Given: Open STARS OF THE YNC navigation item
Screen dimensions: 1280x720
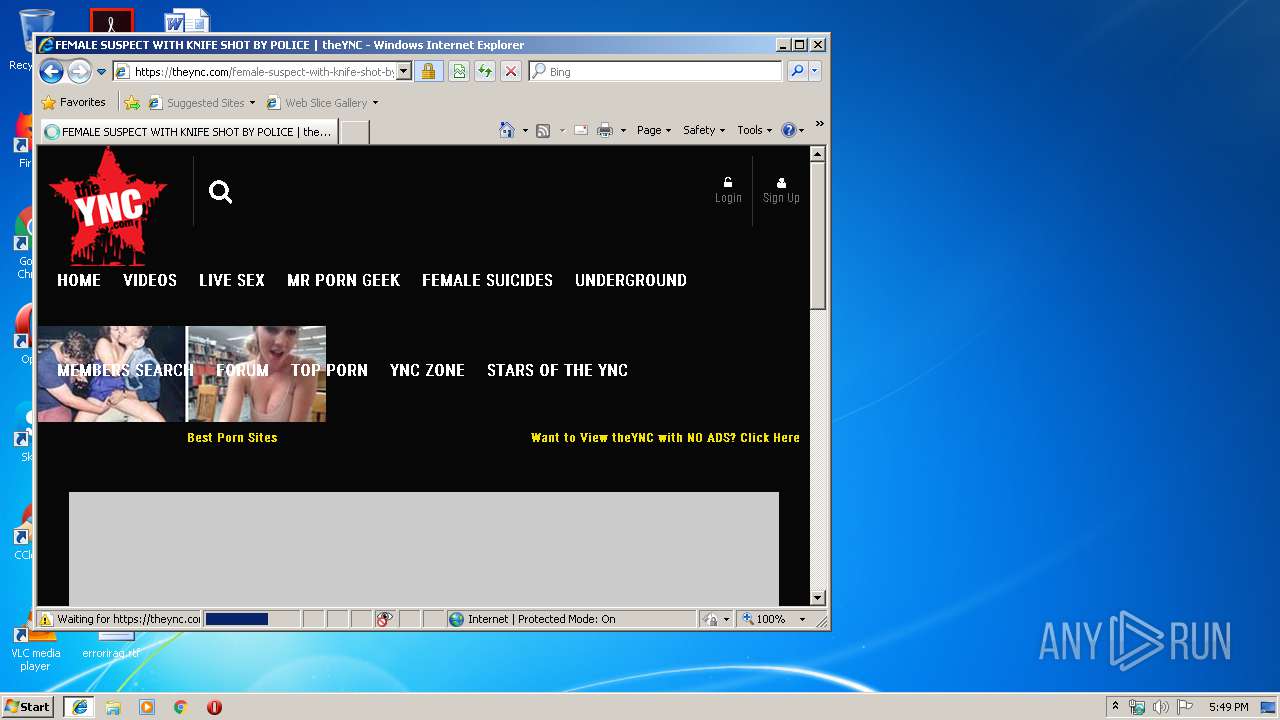Looking at the screenshot, I should tap(557, 370).
